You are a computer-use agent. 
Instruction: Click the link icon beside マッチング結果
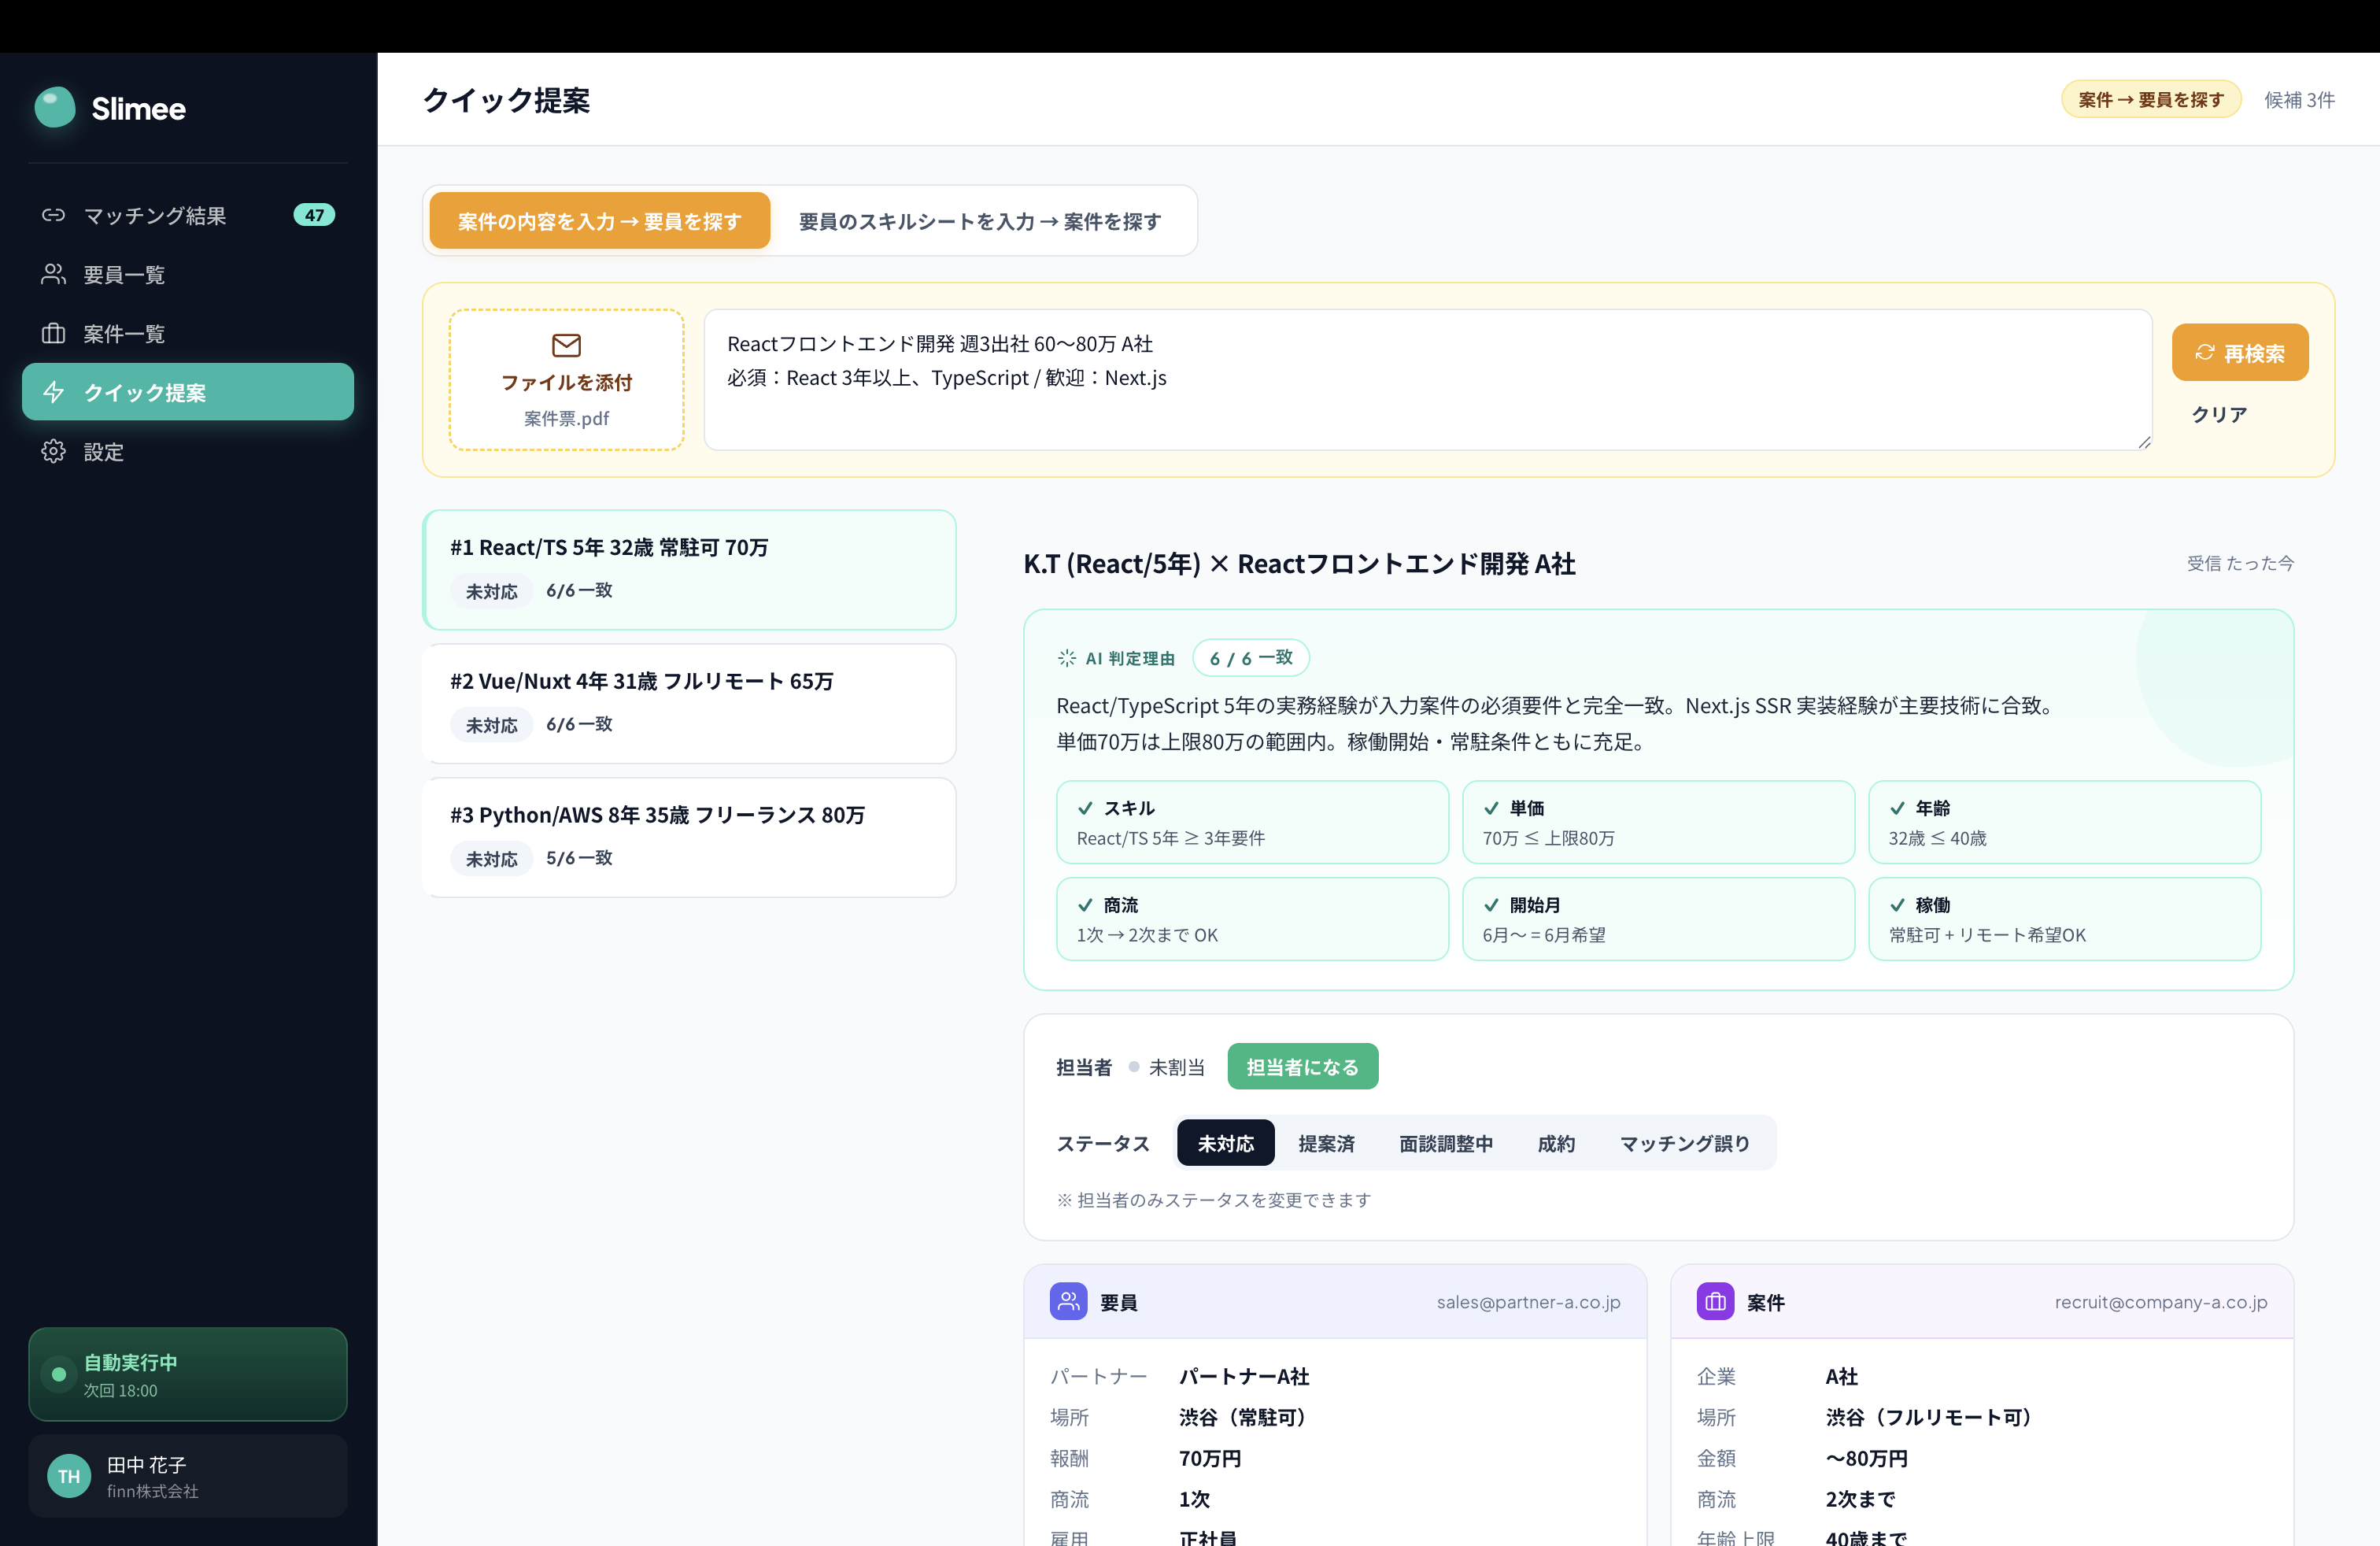tap(53, 215)
